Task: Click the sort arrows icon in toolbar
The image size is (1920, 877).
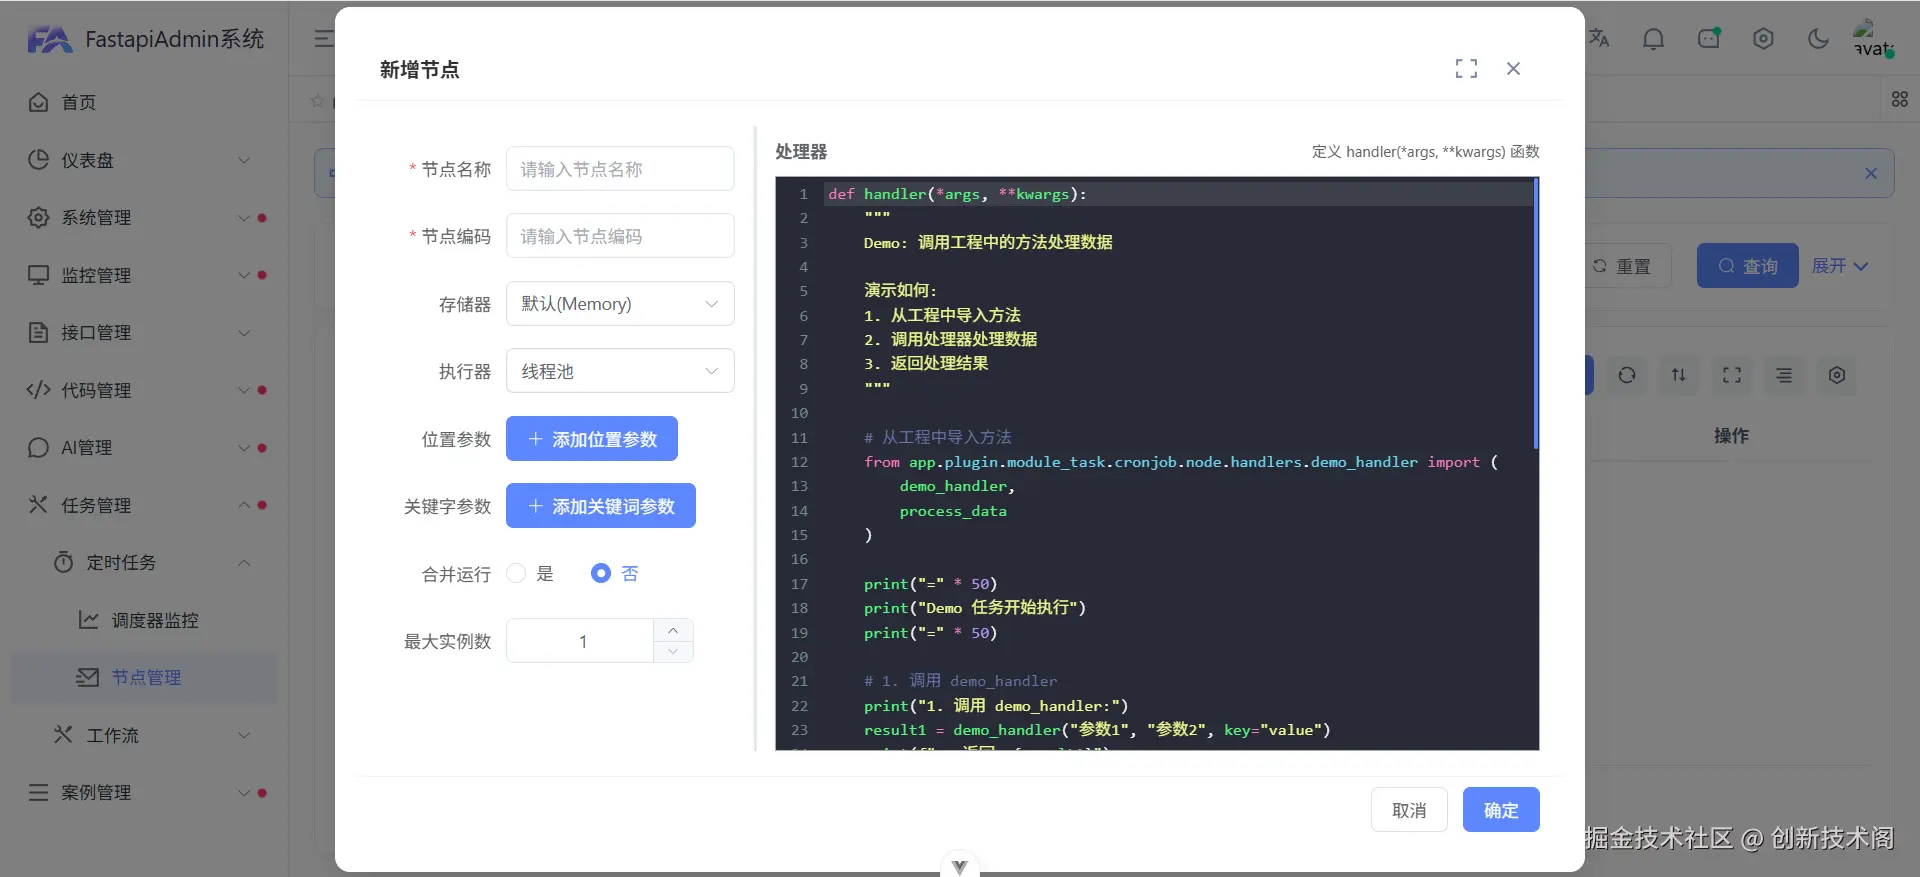Action: [x=1679, y=375]
